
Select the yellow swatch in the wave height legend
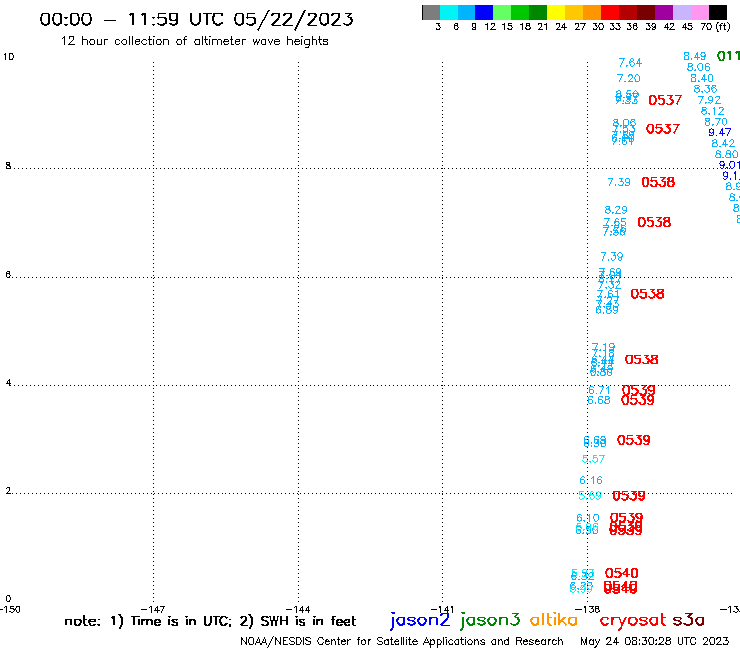point(556,12)
